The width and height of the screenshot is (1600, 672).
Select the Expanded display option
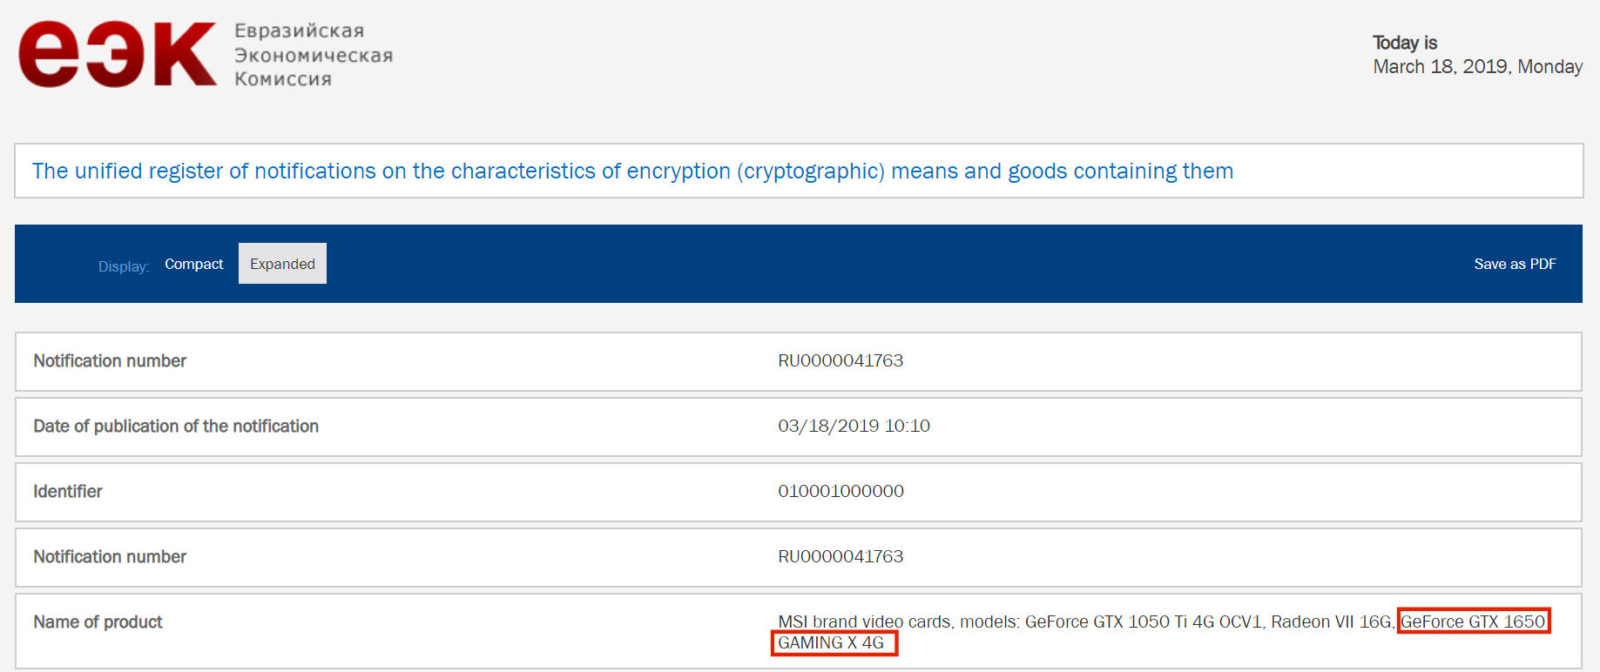click(282, 264)
